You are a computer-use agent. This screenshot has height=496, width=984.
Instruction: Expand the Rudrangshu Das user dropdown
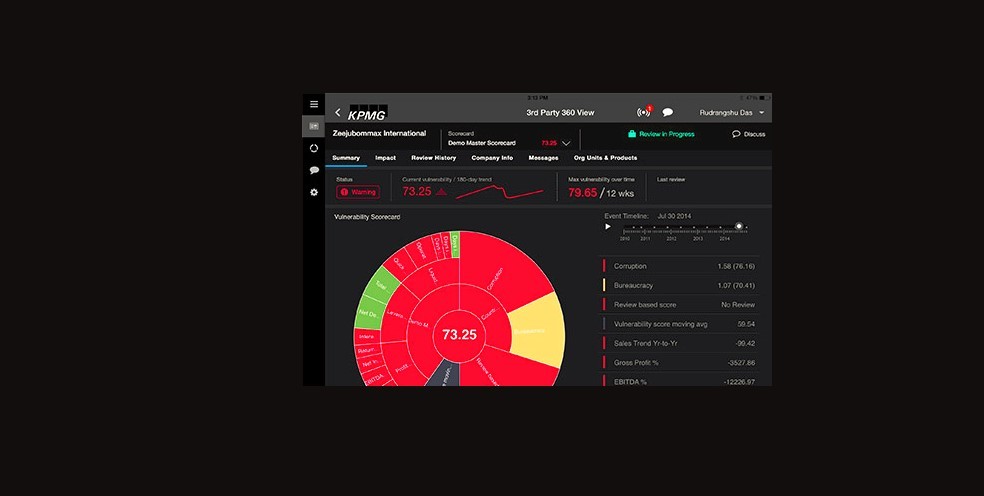pyautogui.click(x=761, y=113)
